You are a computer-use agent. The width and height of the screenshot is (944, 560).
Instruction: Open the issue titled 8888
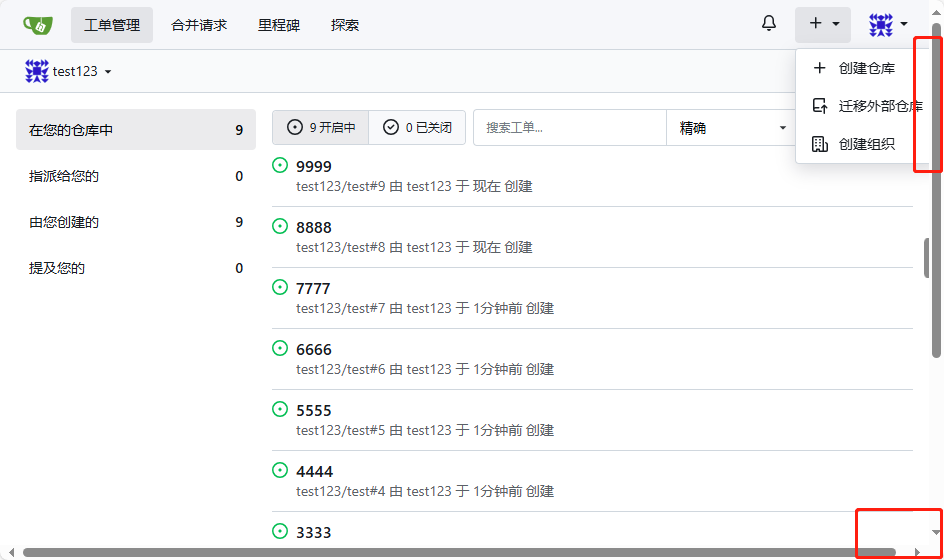(x=313, y=228)
